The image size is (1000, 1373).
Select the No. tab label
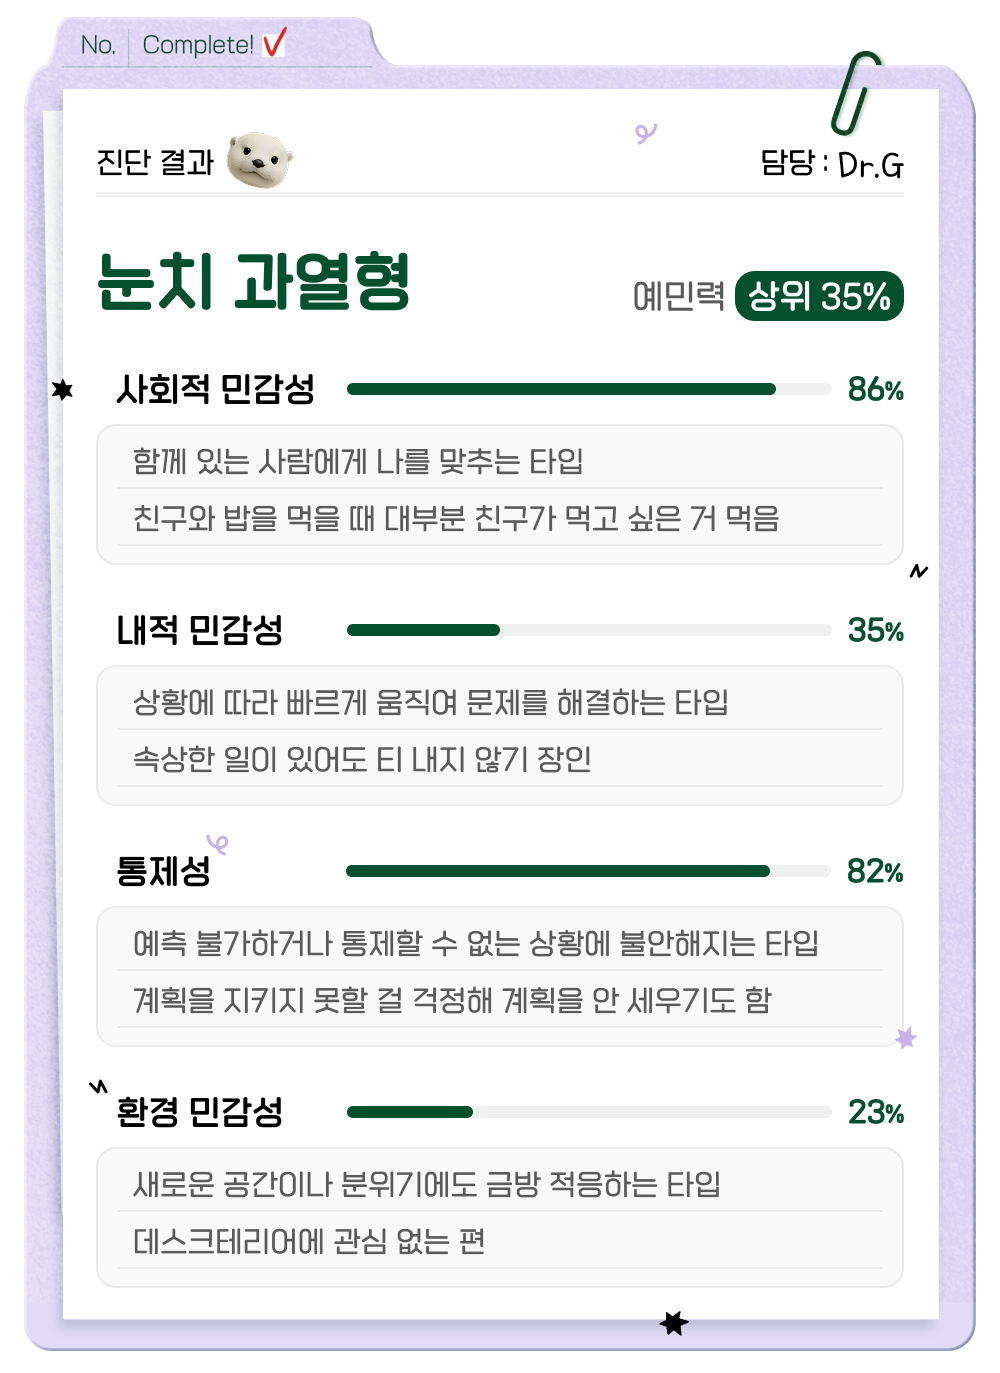click(x=98, y=45)
